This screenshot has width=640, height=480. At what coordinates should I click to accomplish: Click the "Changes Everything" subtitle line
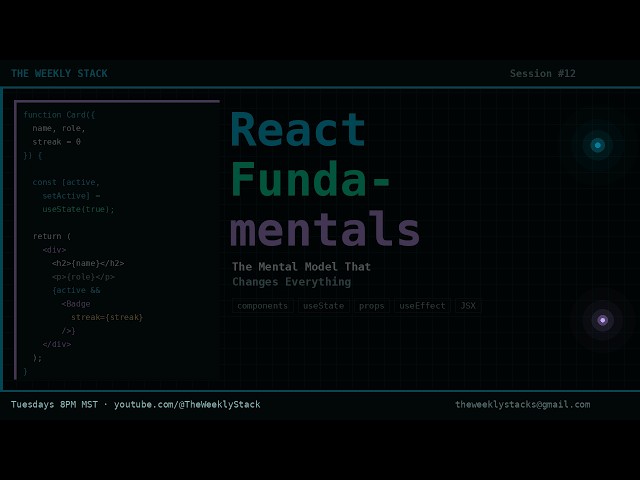[291, 282]
